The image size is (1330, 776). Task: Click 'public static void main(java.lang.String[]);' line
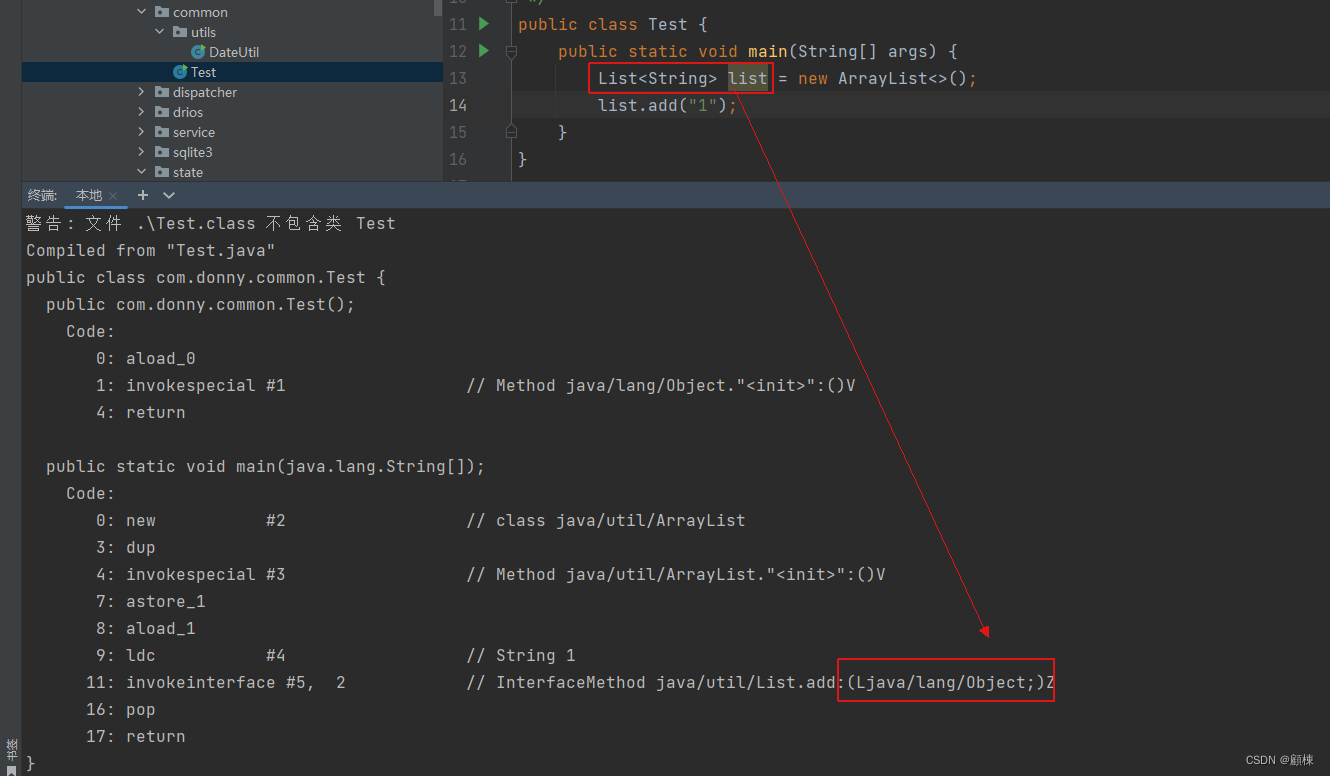[x=265, y=466]
